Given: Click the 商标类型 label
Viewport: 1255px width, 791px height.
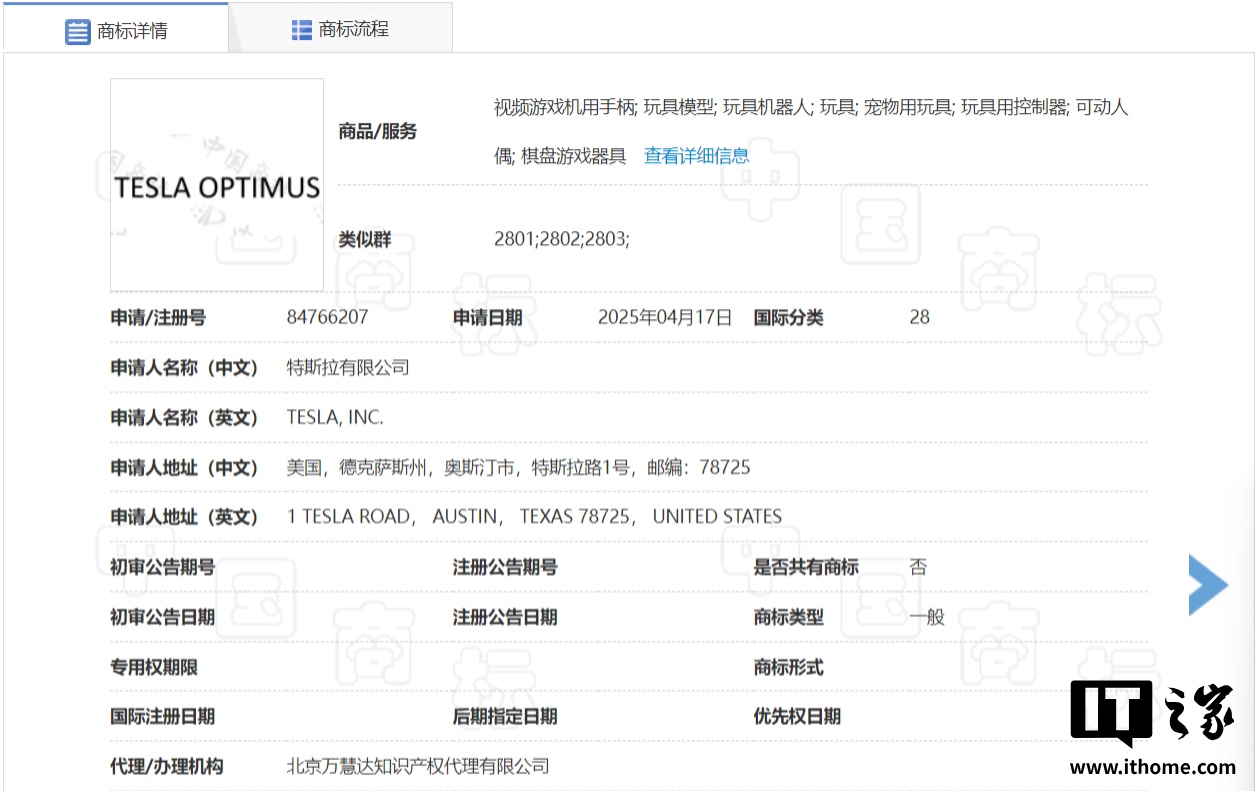Looking at the screenshot, I should 788,617.
